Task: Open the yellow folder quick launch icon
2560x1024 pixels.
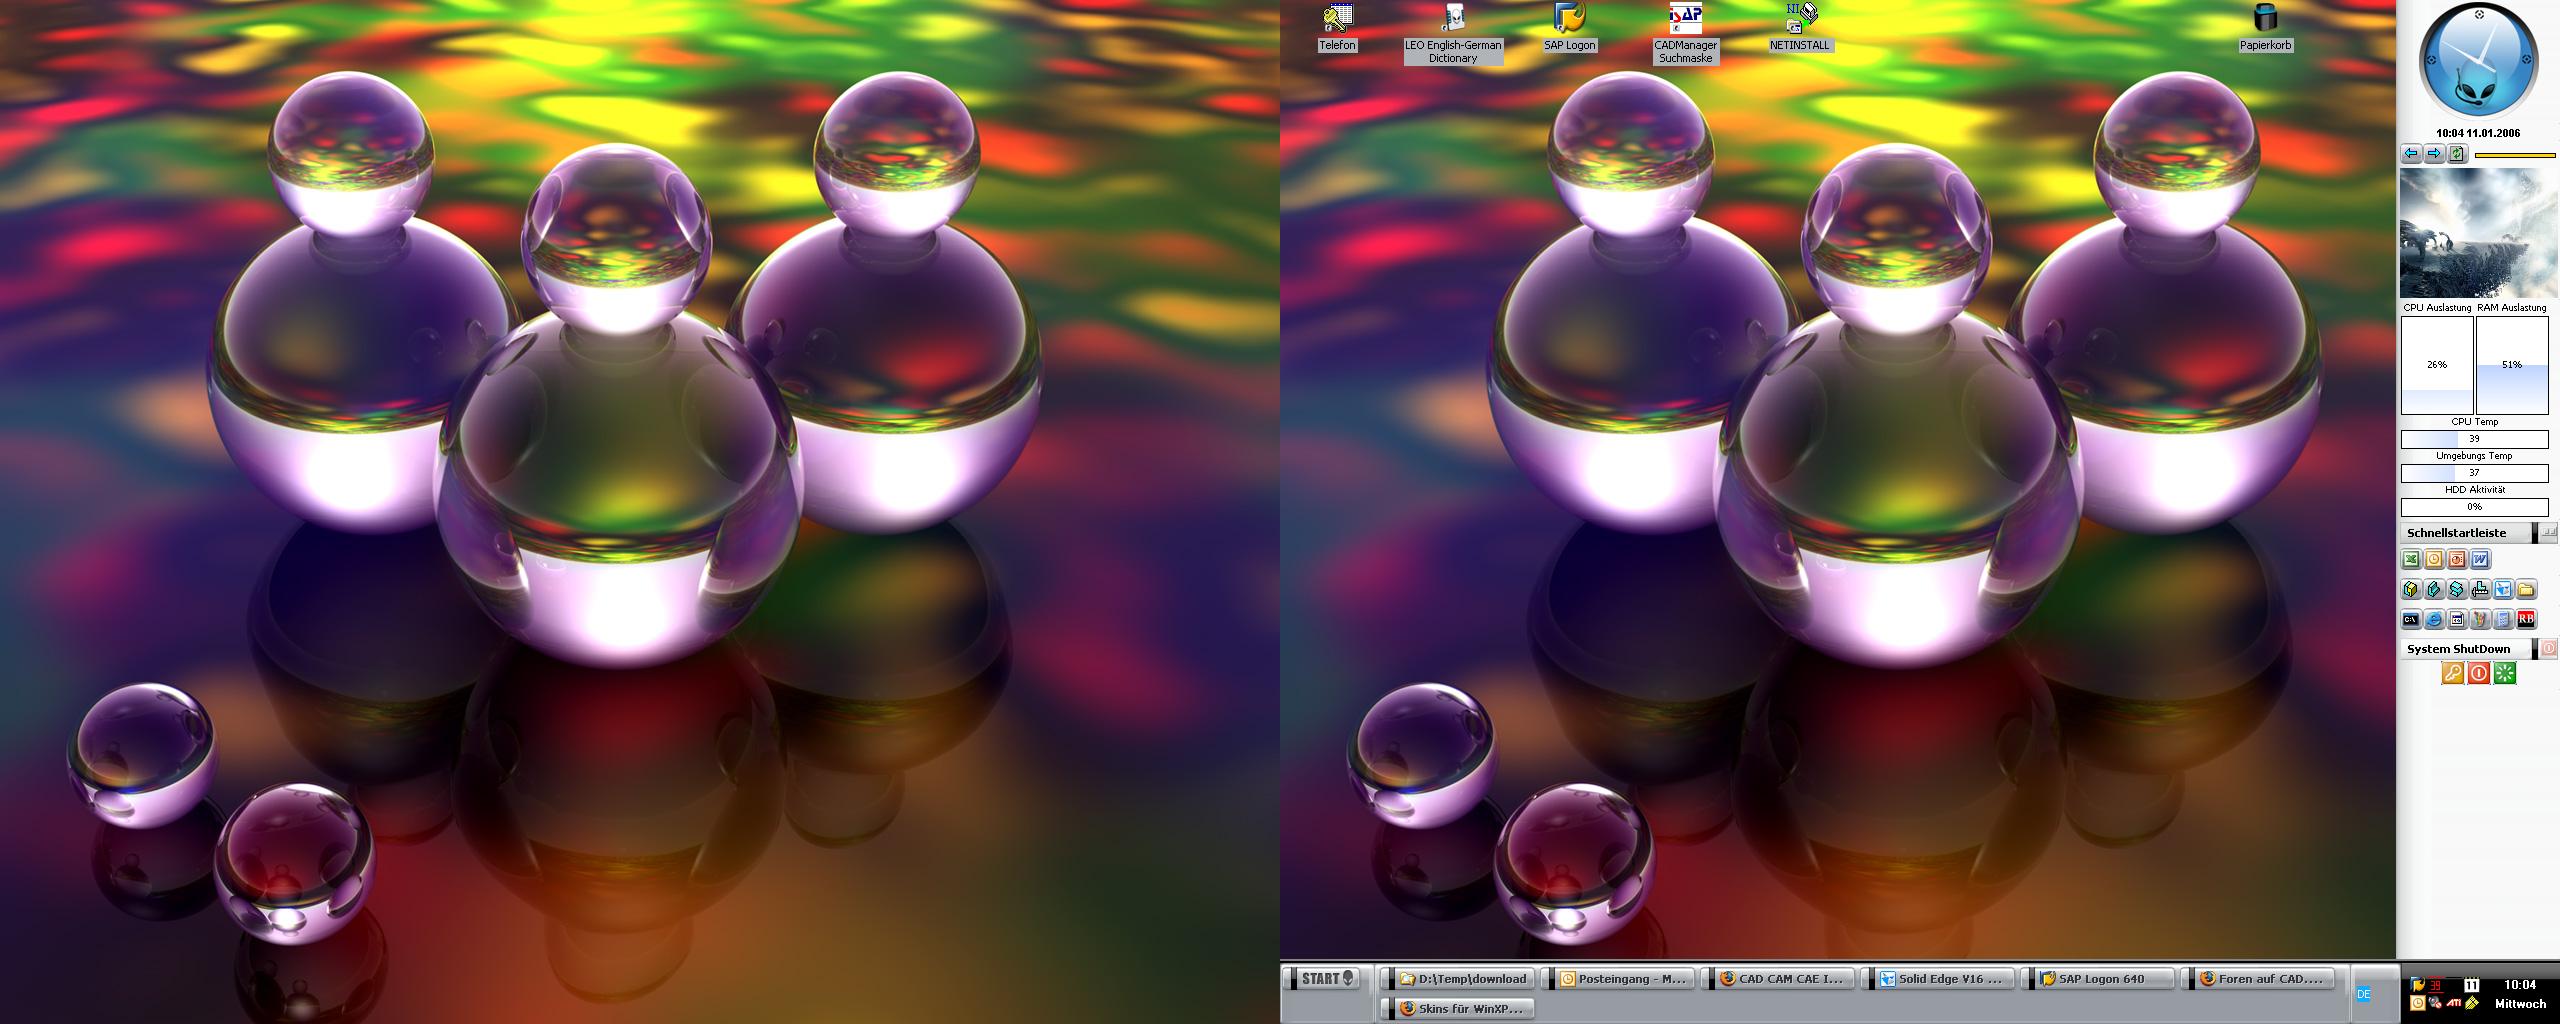Action: point(2526,589)
